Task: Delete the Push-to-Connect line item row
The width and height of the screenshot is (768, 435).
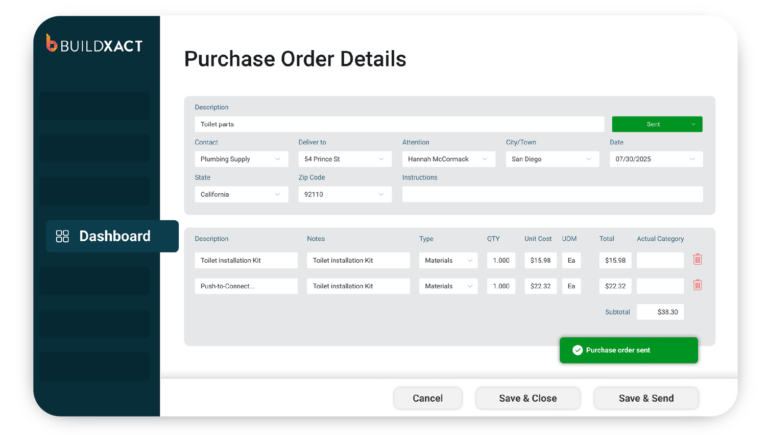Action: pyautogui.click(x=697, y=285)
